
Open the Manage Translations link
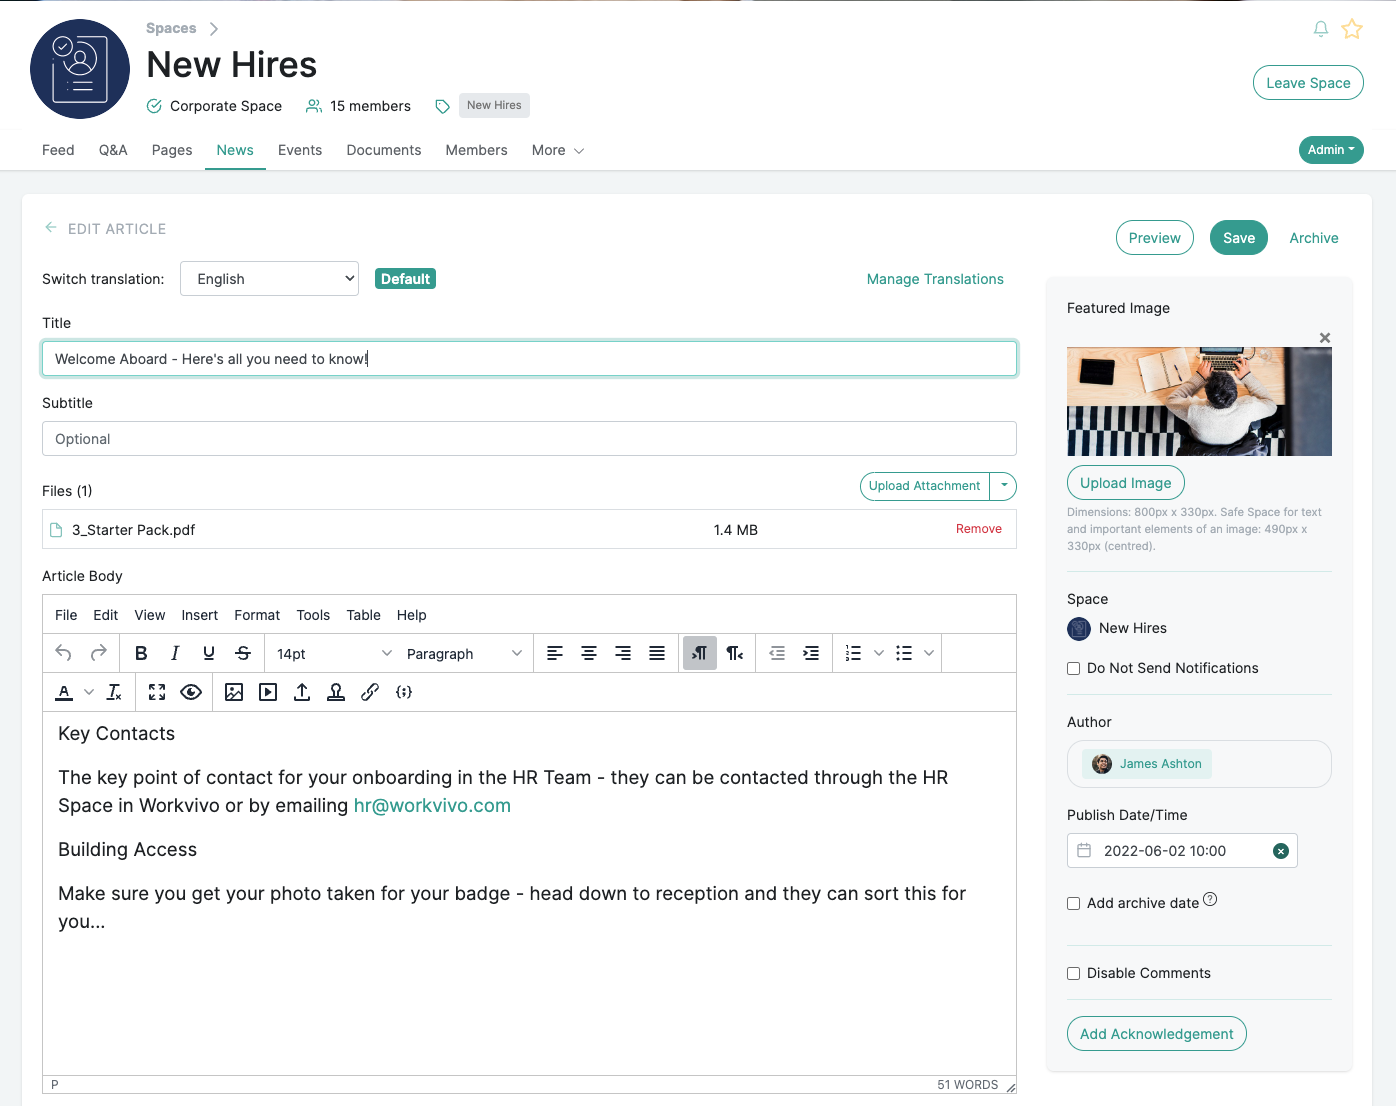tap(935, 279)
